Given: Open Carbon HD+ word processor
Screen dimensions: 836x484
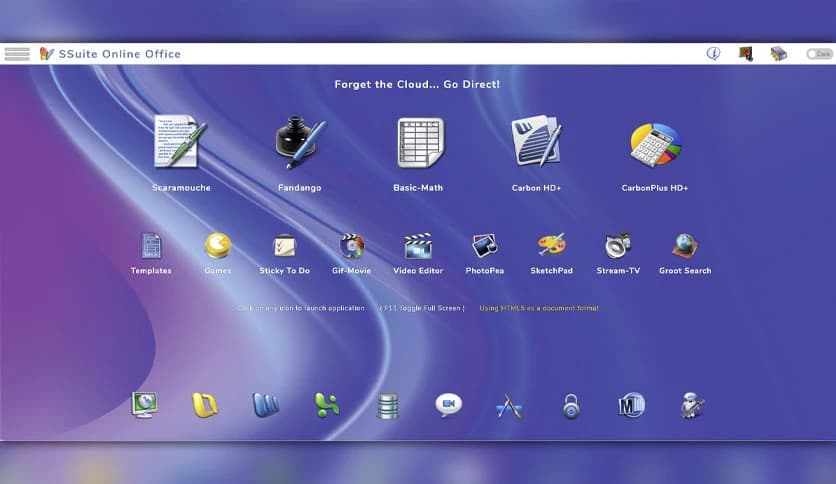Looking at the screenshot, I should (536, 140).
